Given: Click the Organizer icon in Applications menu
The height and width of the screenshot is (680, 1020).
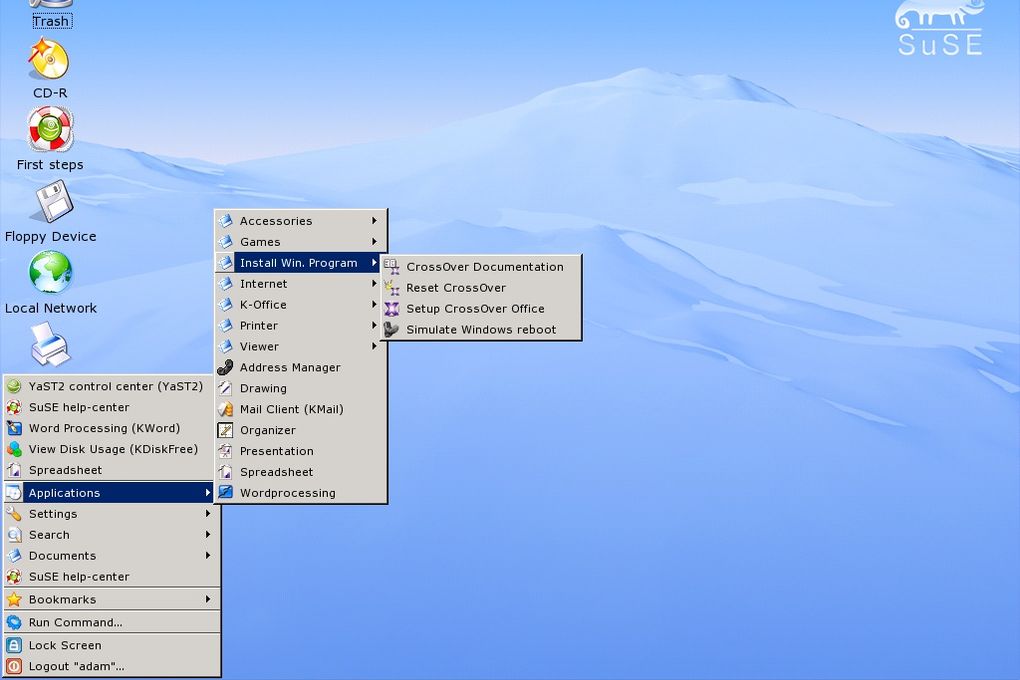Looking at the screenshot, I should point(225,430).
